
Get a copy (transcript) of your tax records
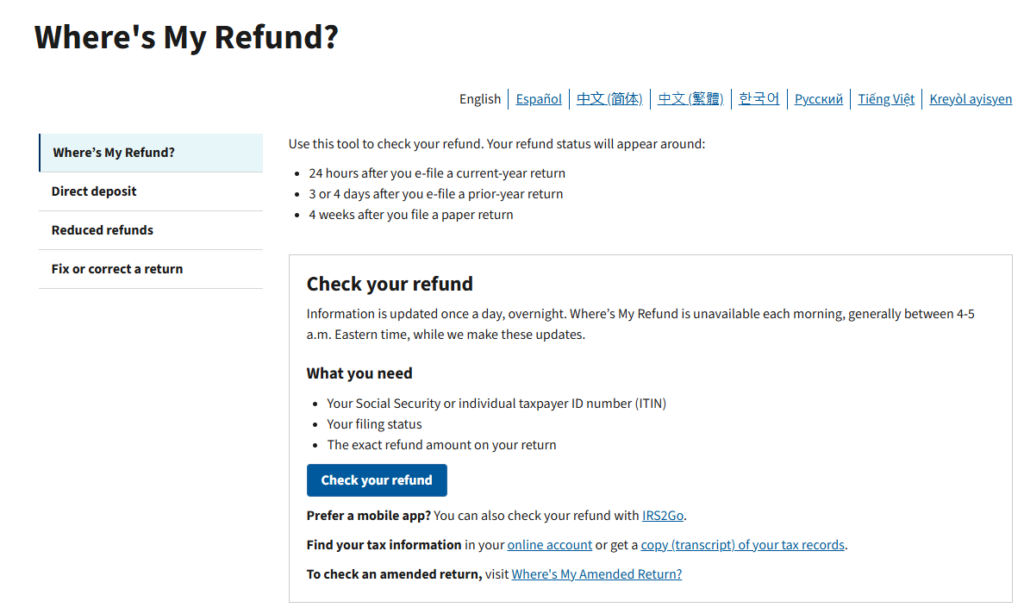pyautogui.click(x=742, y=544)
